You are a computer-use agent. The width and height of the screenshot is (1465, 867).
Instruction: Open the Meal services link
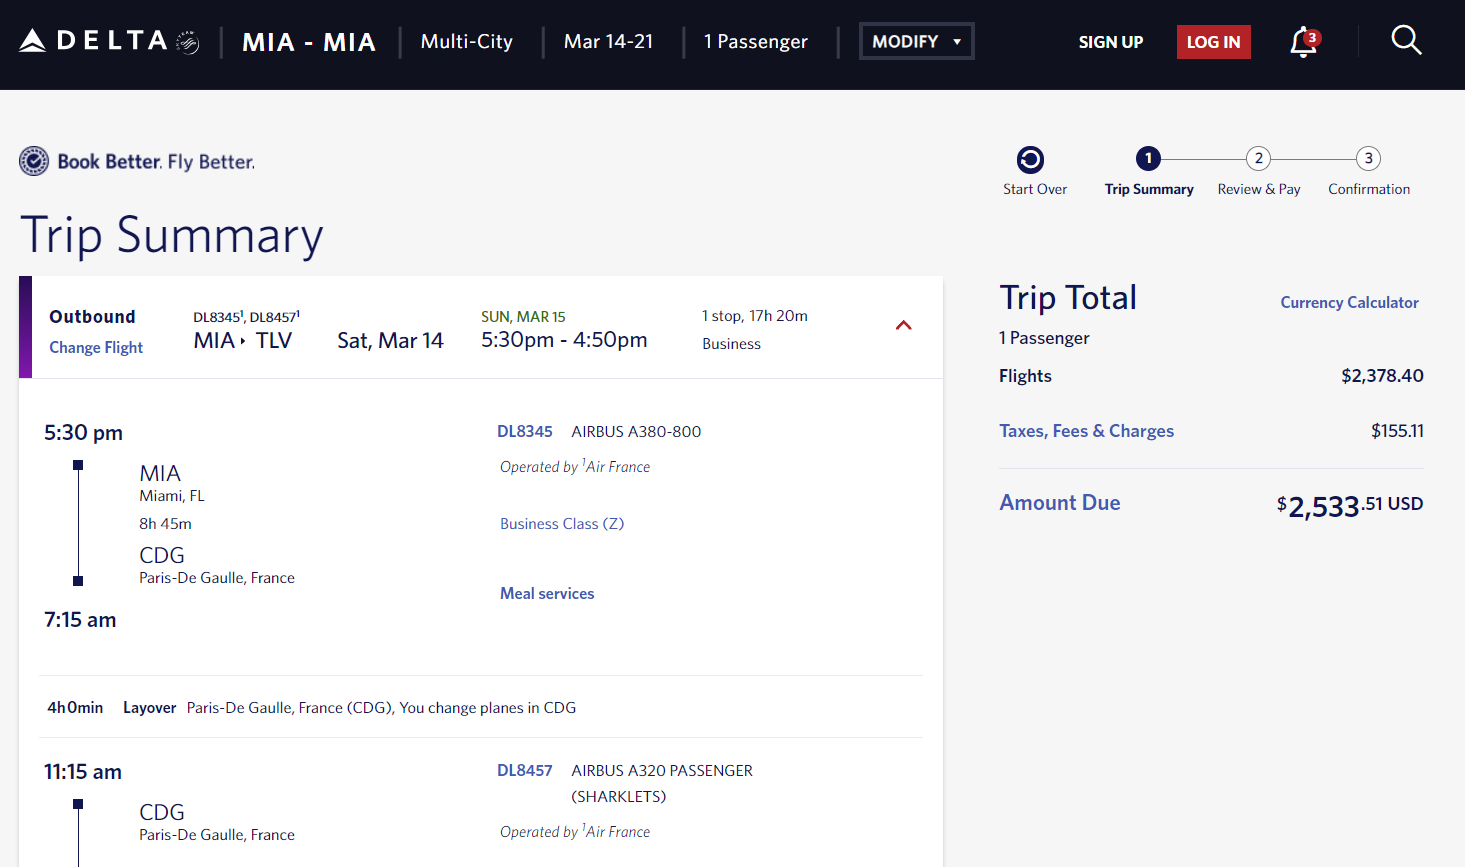point(547,594)
